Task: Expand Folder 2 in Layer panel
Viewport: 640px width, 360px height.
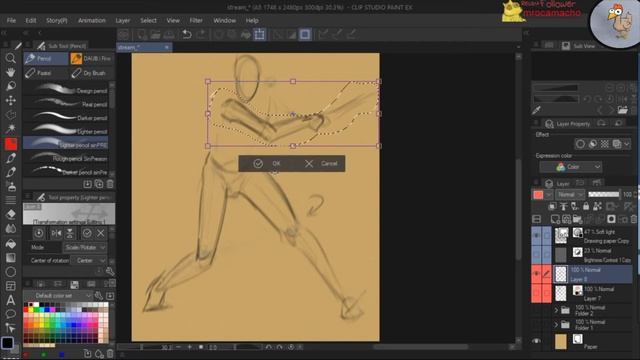Action: (556, 311)
